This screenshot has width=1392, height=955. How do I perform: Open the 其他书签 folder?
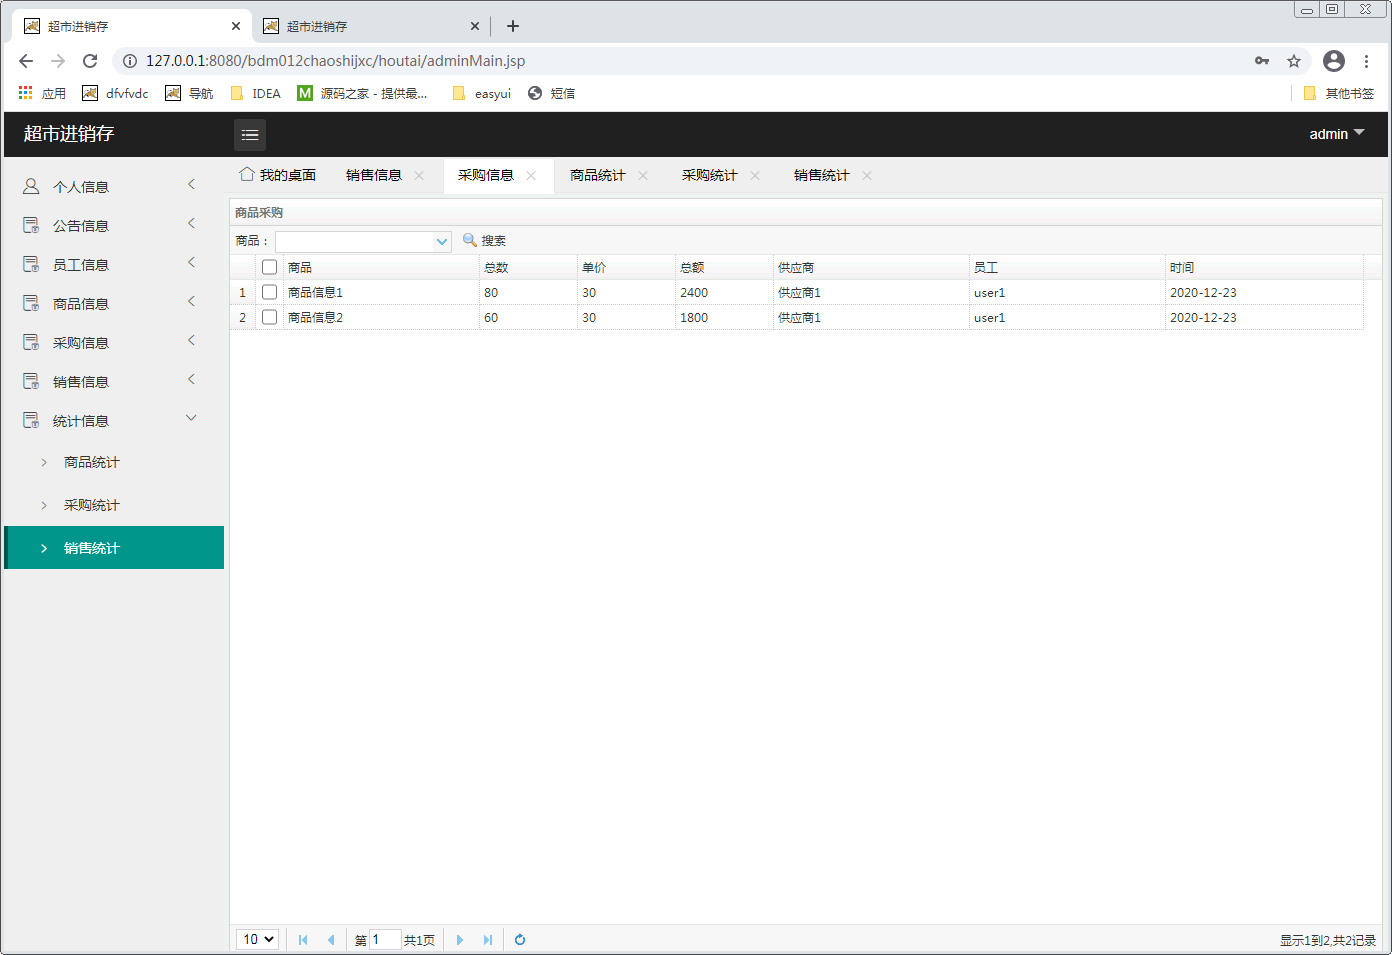coord(1338,93)
